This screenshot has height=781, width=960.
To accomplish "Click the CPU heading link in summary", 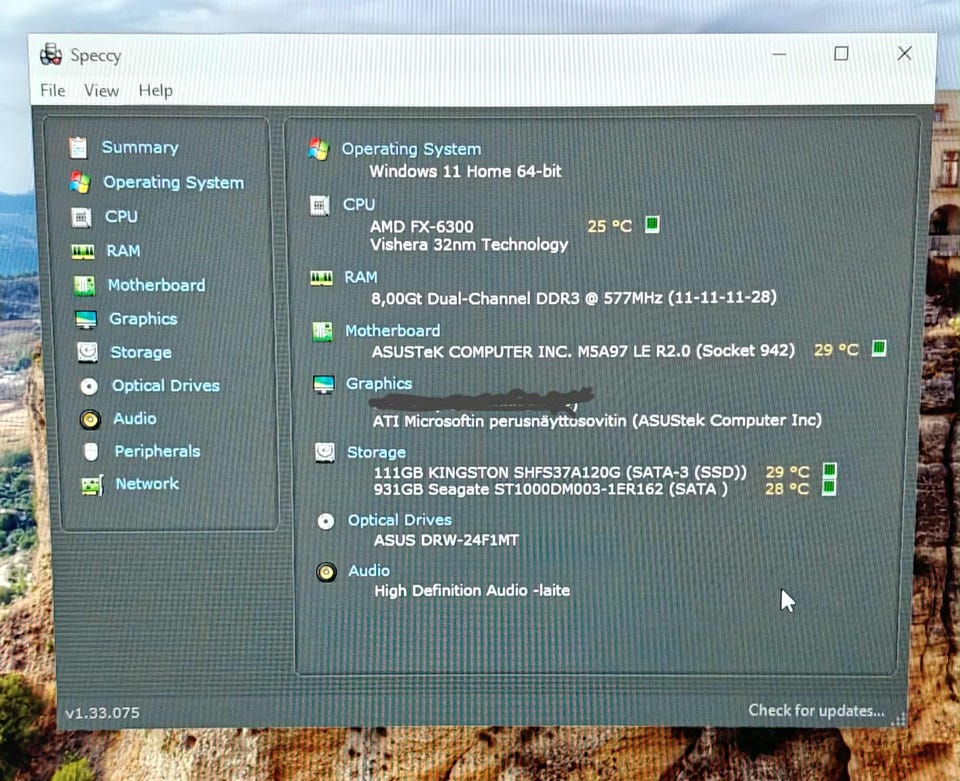I will 359,204.
